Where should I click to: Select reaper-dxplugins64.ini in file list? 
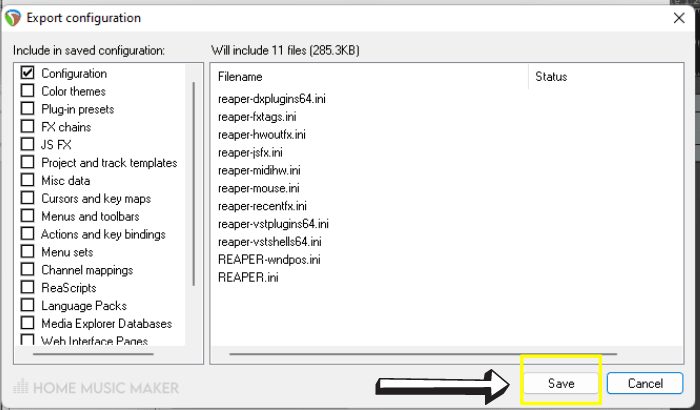click(271, 99)
